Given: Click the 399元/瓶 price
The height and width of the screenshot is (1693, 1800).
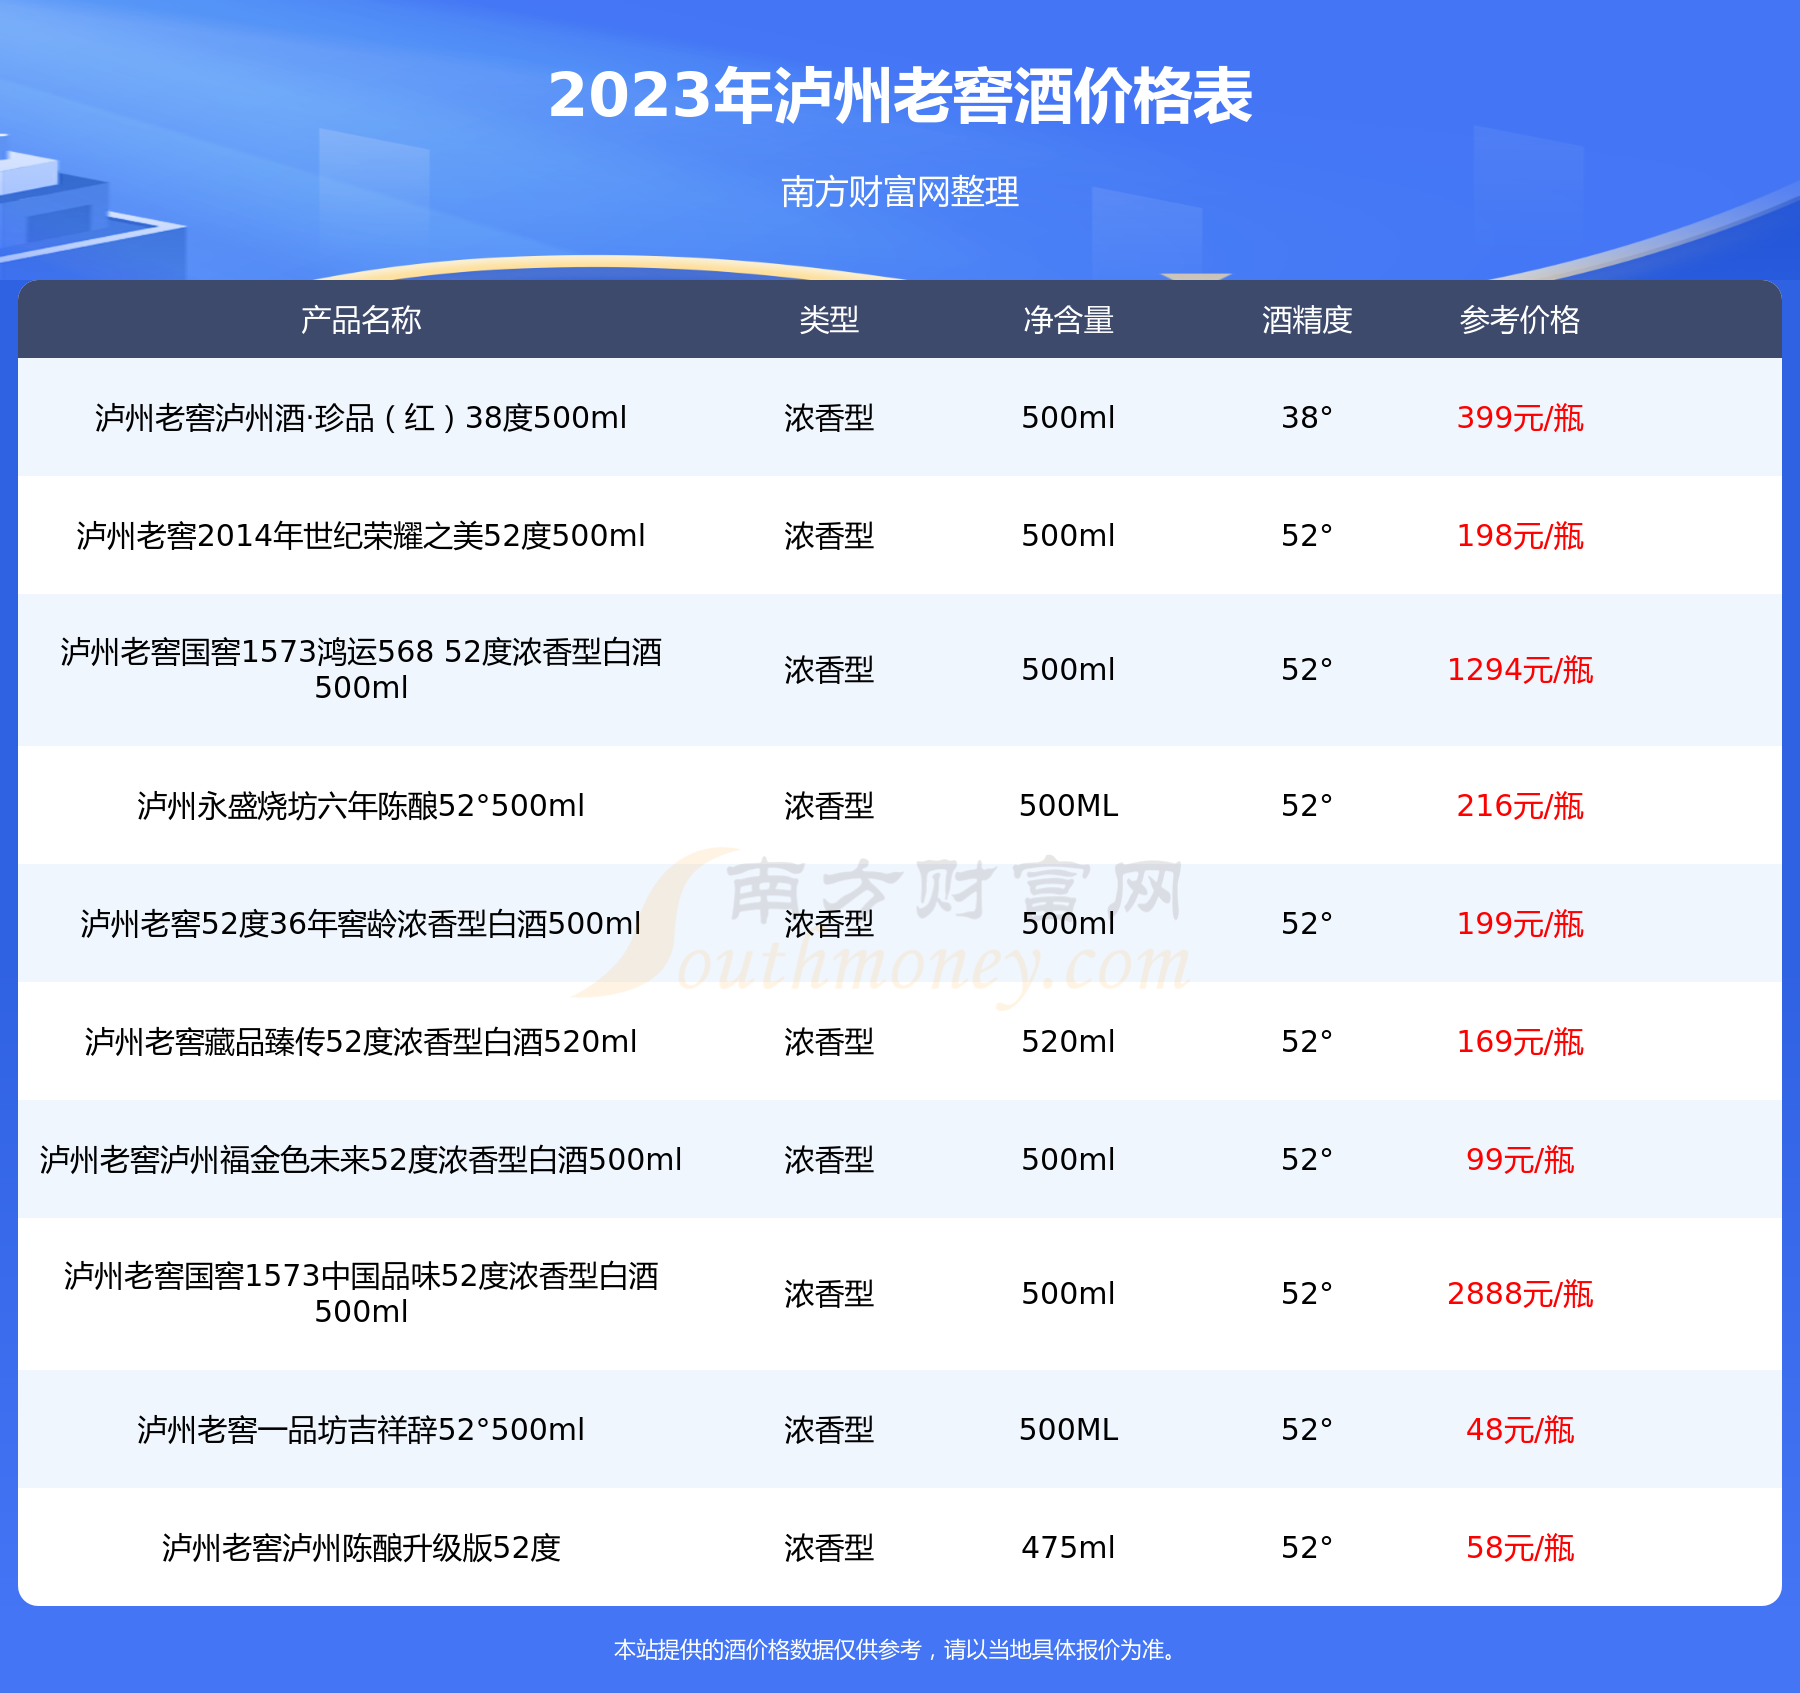Looking at the screenshot, I should point(1520,417).
